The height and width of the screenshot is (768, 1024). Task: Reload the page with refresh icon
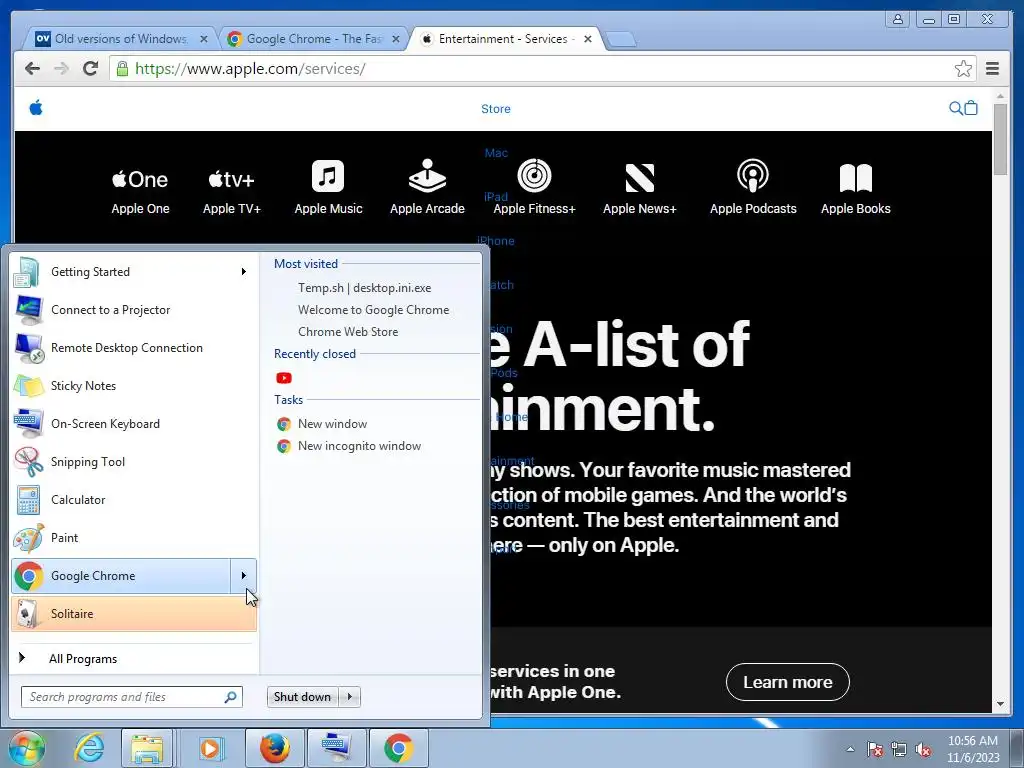(91, 69)
